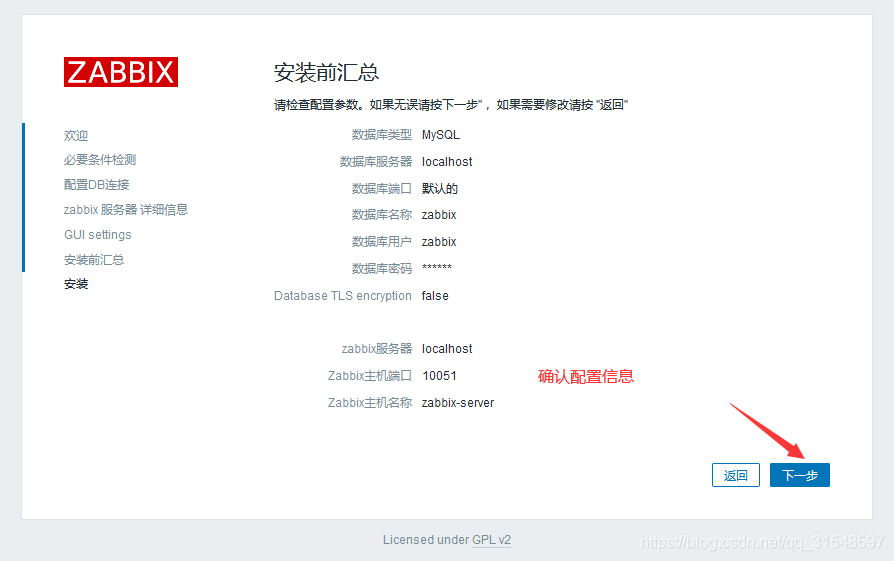Click the 默认的 database port value
894x561 pixels.
coord(440,189)
